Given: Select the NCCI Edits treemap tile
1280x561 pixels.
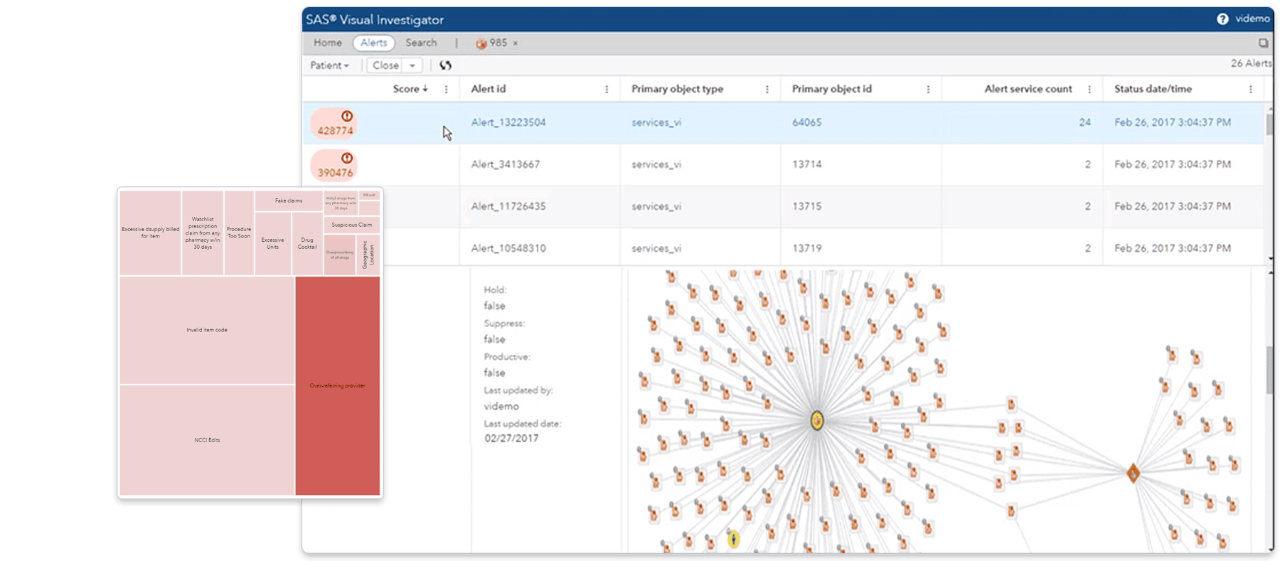Looking at the screenshot, I should tap(207, 440).
